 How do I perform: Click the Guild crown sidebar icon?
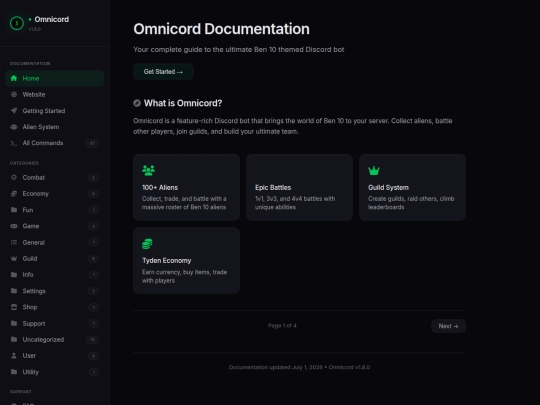(x=14, y=258)
